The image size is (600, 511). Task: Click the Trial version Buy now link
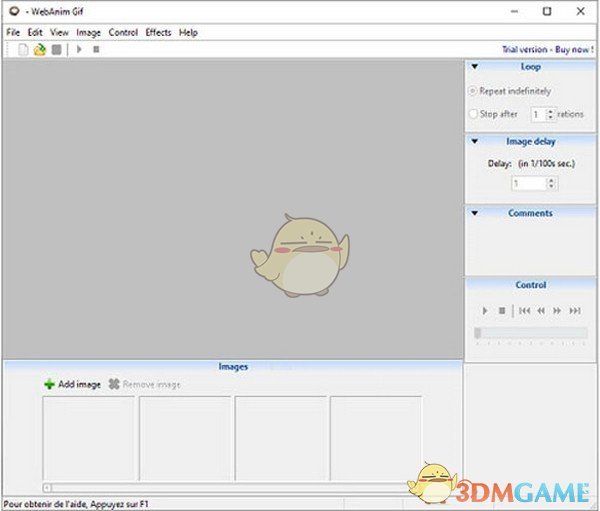tap(548, 49)
